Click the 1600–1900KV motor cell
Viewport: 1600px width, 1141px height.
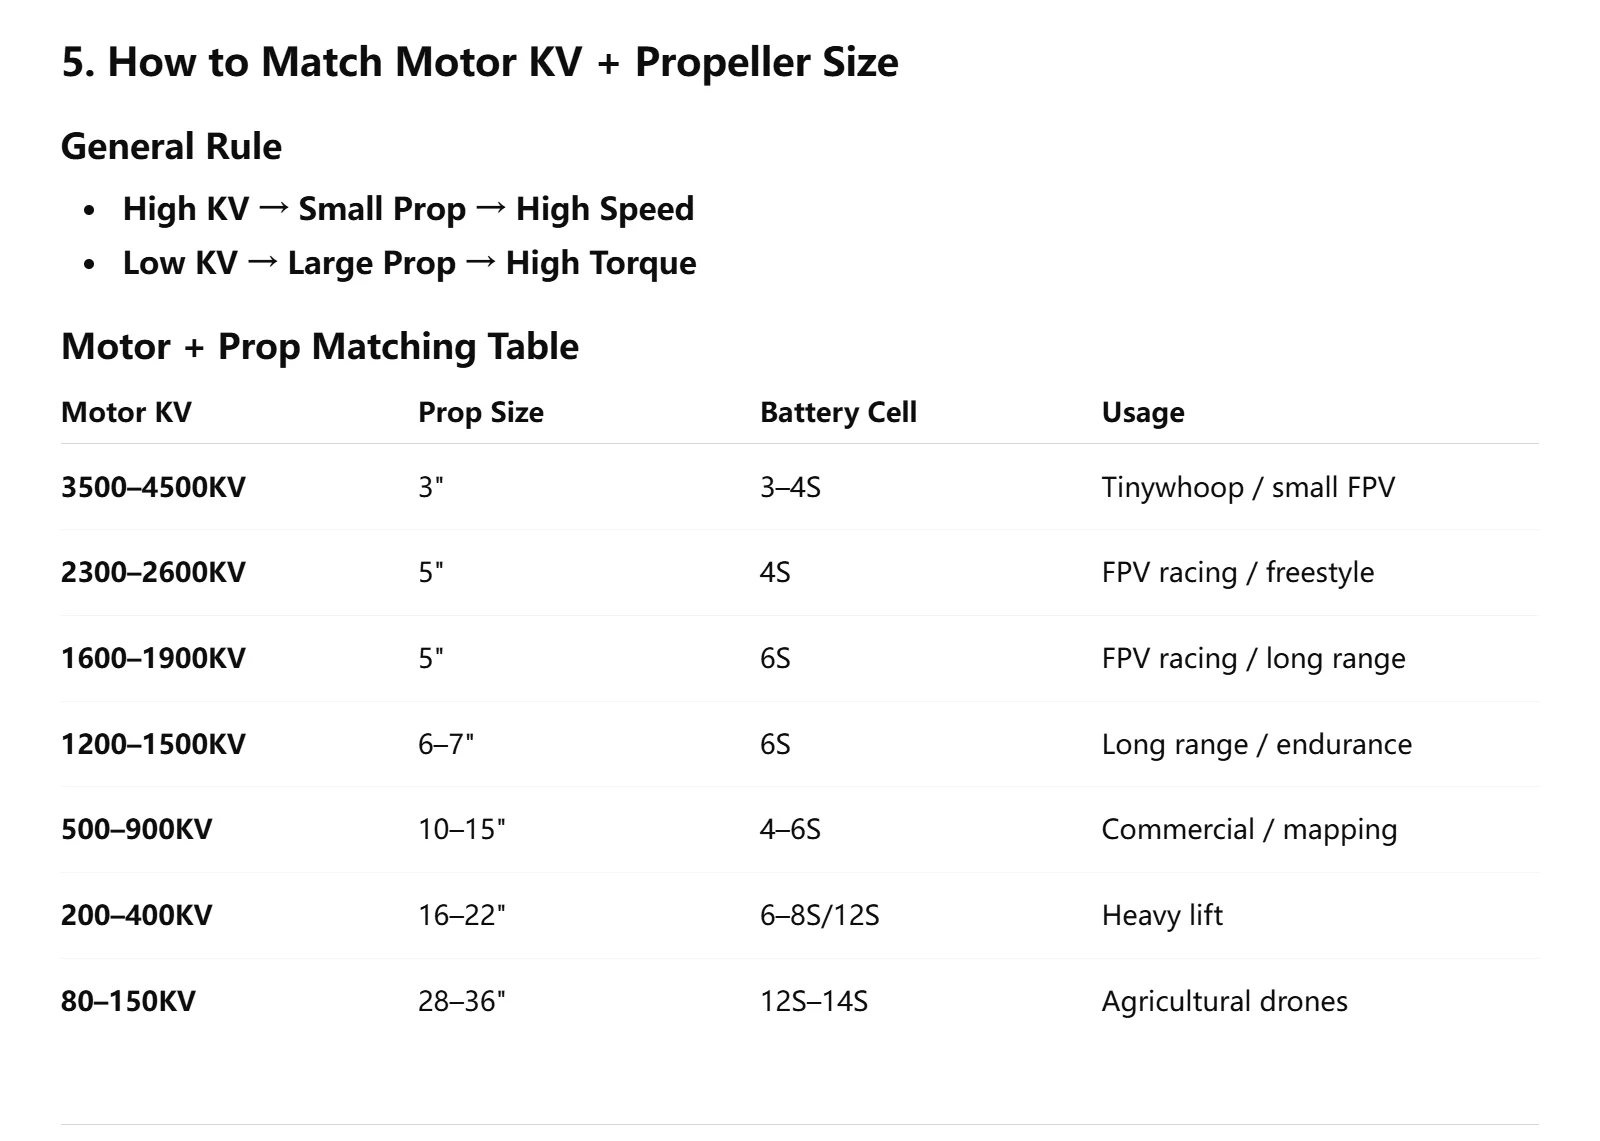(x=153, y=659)
